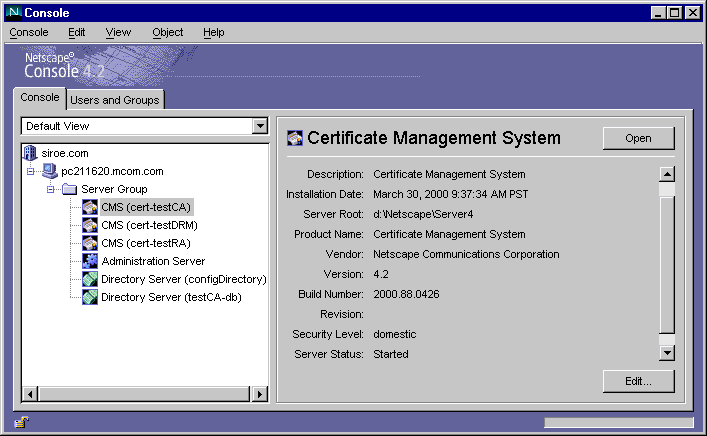707x436 pixels.
Task: Click the Directory Server (testCA-db) icon
Action: 90,297
